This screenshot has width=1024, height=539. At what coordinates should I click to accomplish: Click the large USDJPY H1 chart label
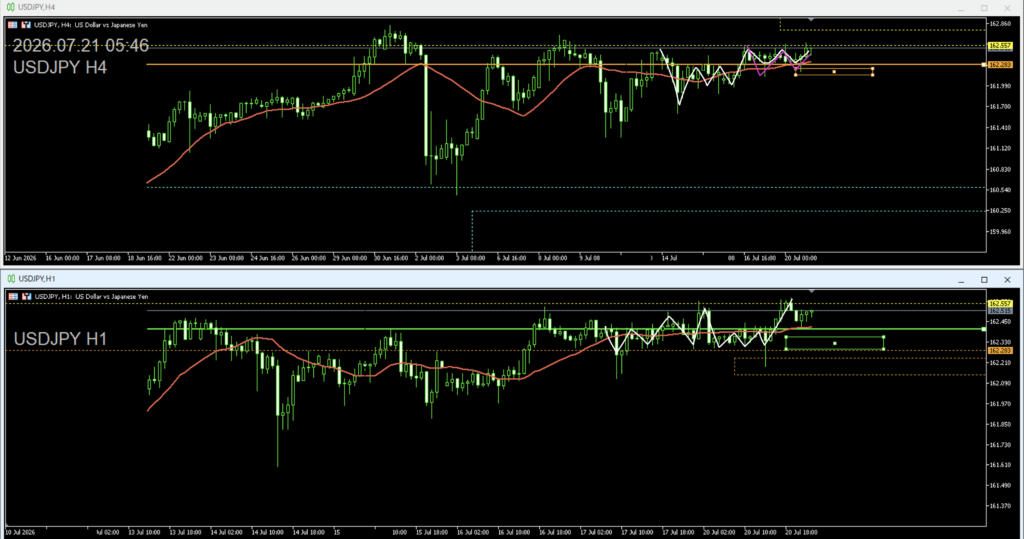(60, 339)
